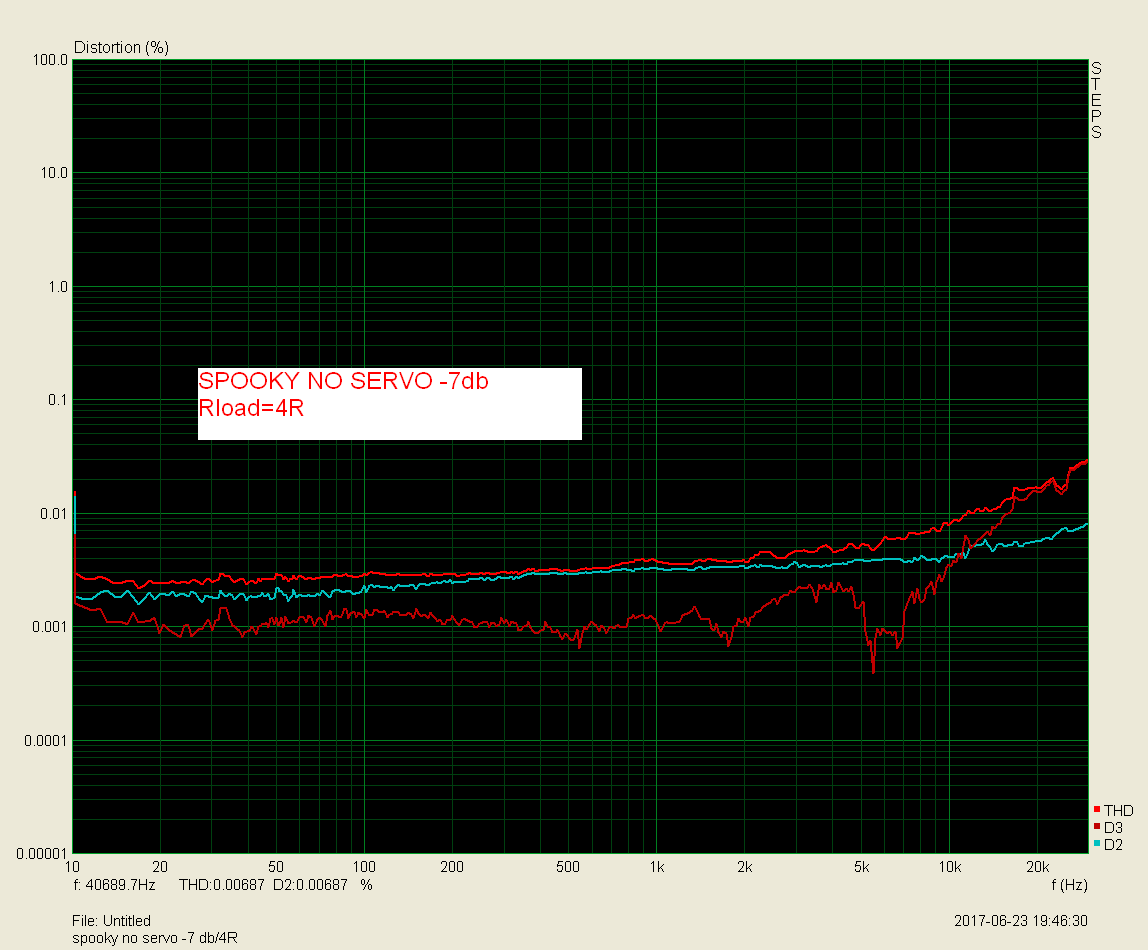Click the 50 frequency tick label
This screenshot has height=950, width=1148.
pyautogui.click(x=275, y=867)
